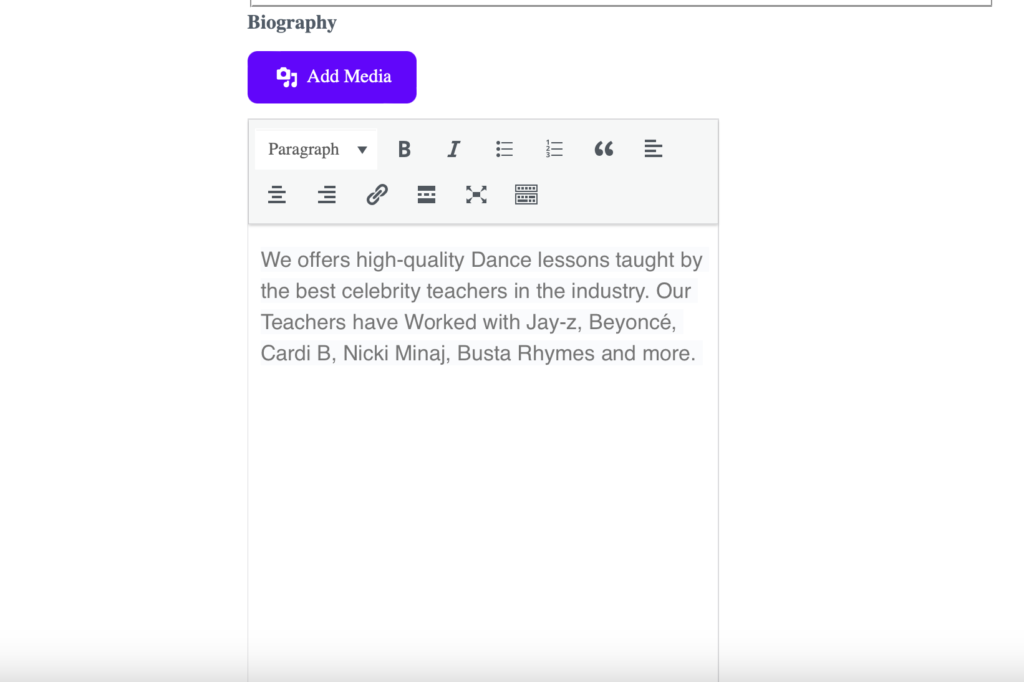The height and width of the screenshot is (682, 1024).
Task: Align text right
Action: 327,195
